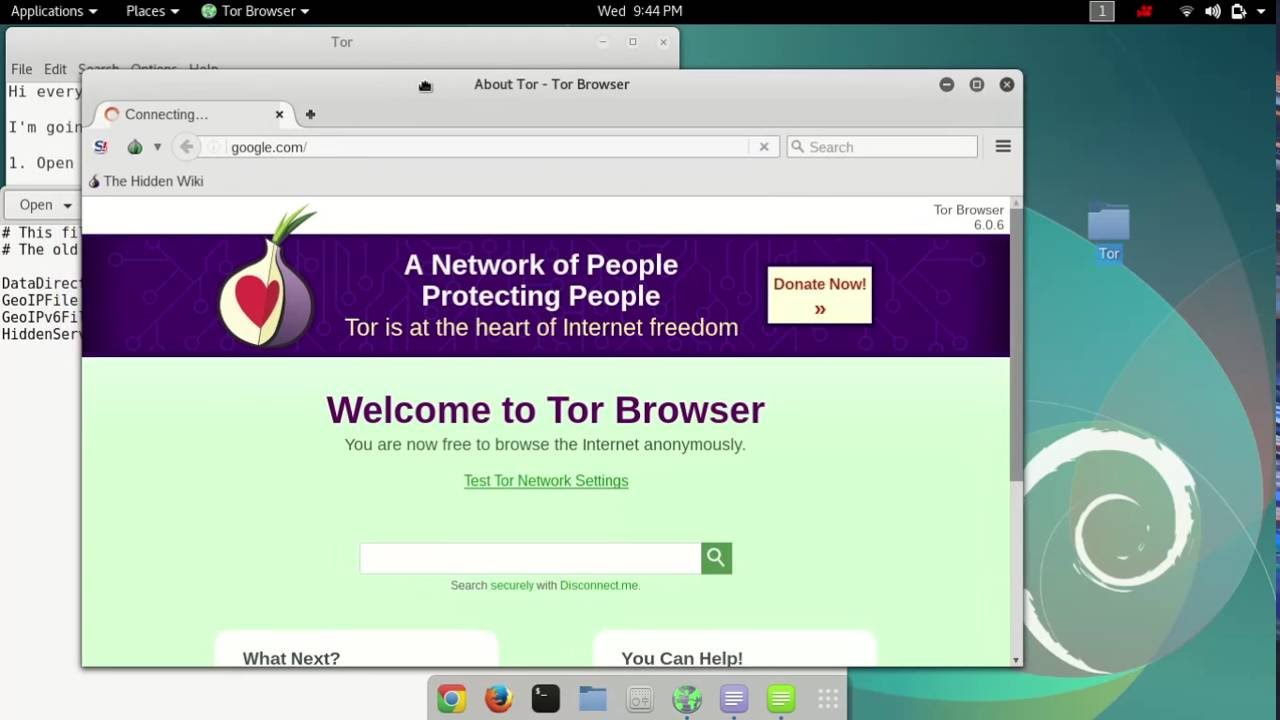Launch Chrome from the dock
The width and height of the screenshot is (1280, 720).
pyautogui.click(x=452, y=698)
